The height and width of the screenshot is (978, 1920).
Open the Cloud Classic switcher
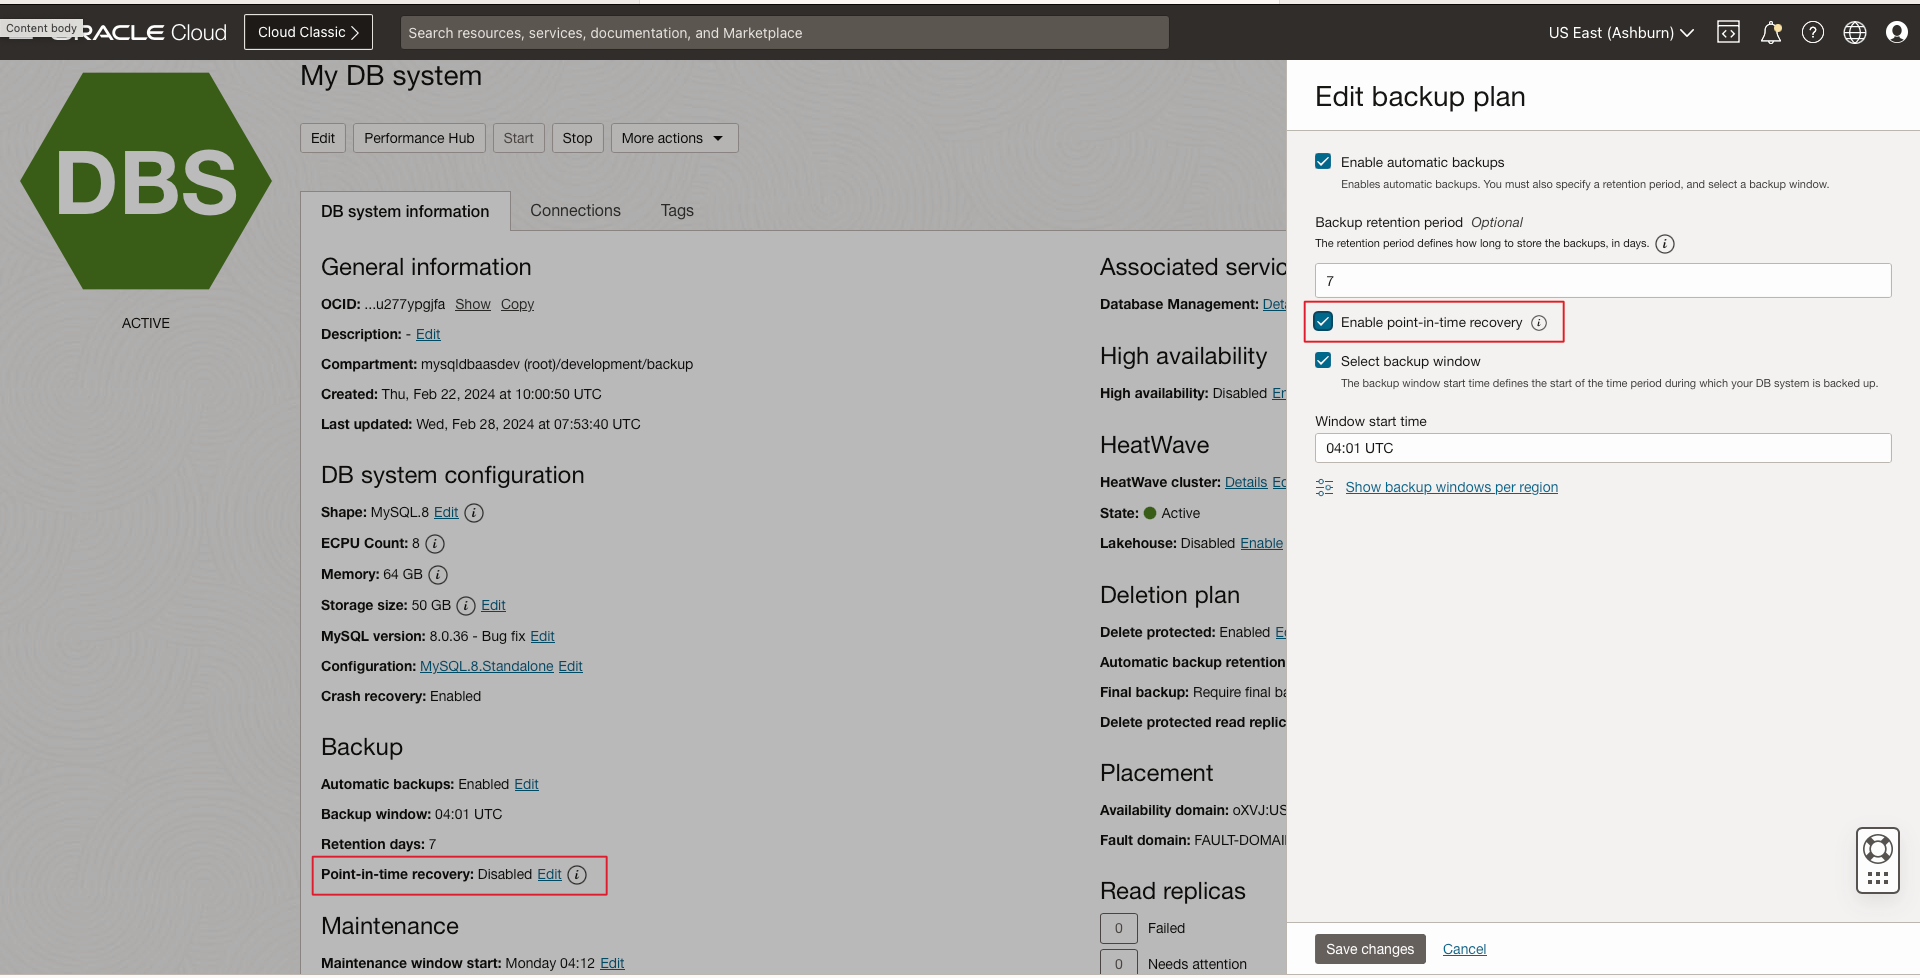pyautogui.click(x=308, y=32)
